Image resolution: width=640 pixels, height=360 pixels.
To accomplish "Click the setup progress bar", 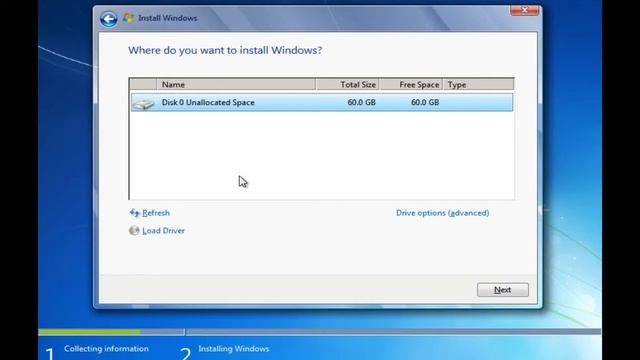I will point(320,332).
